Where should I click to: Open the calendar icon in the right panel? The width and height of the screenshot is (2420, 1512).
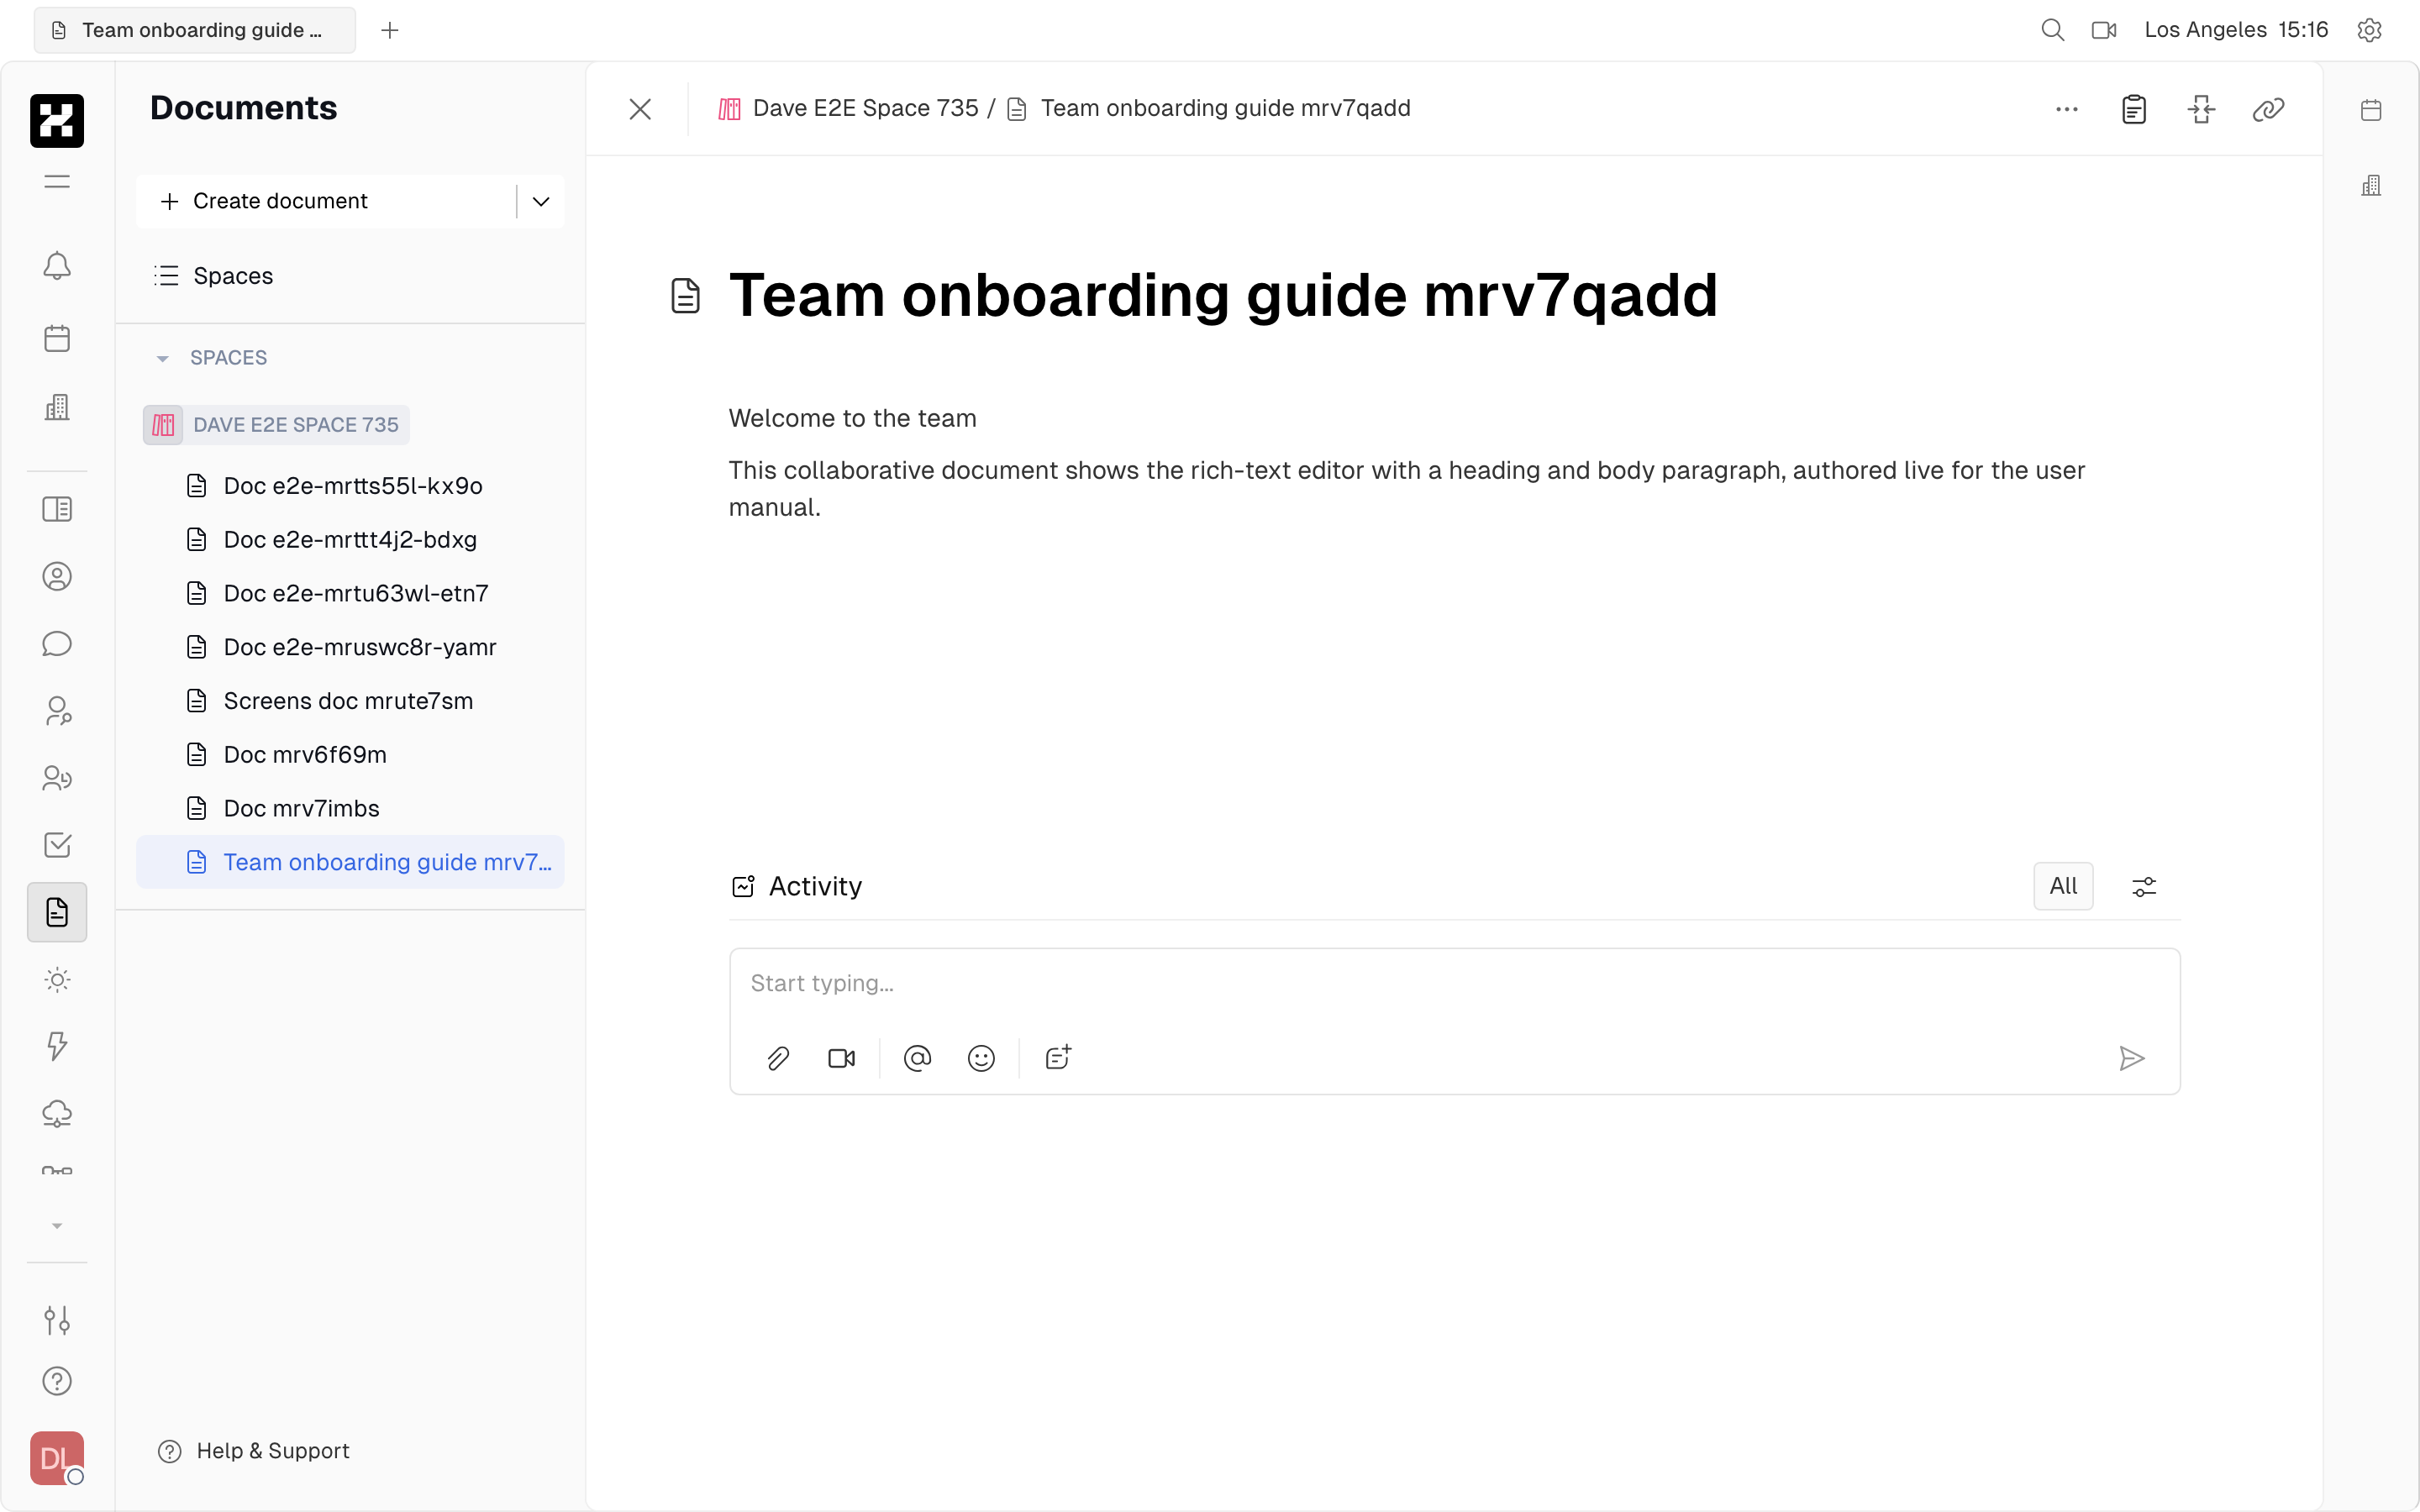(2371, 110)
